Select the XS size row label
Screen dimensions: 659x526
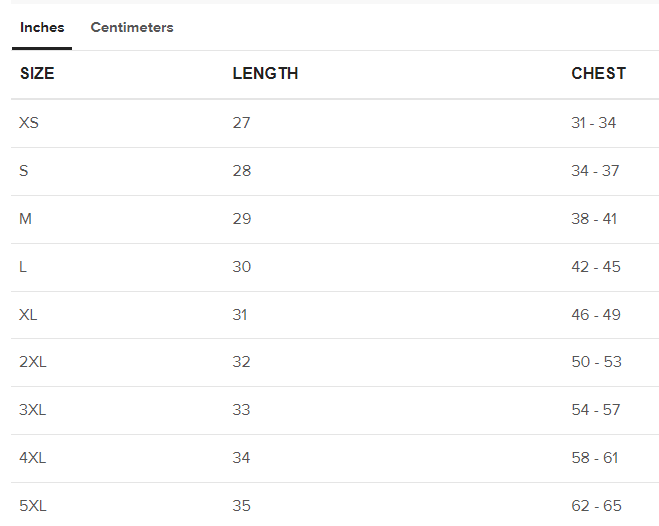click(x=29, y=123)
